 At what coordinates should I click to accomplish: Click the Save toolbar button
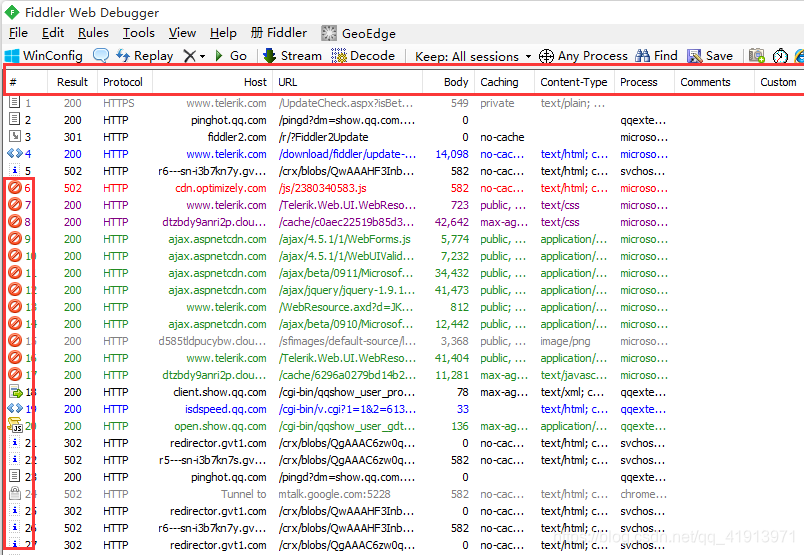click(710, 55)
